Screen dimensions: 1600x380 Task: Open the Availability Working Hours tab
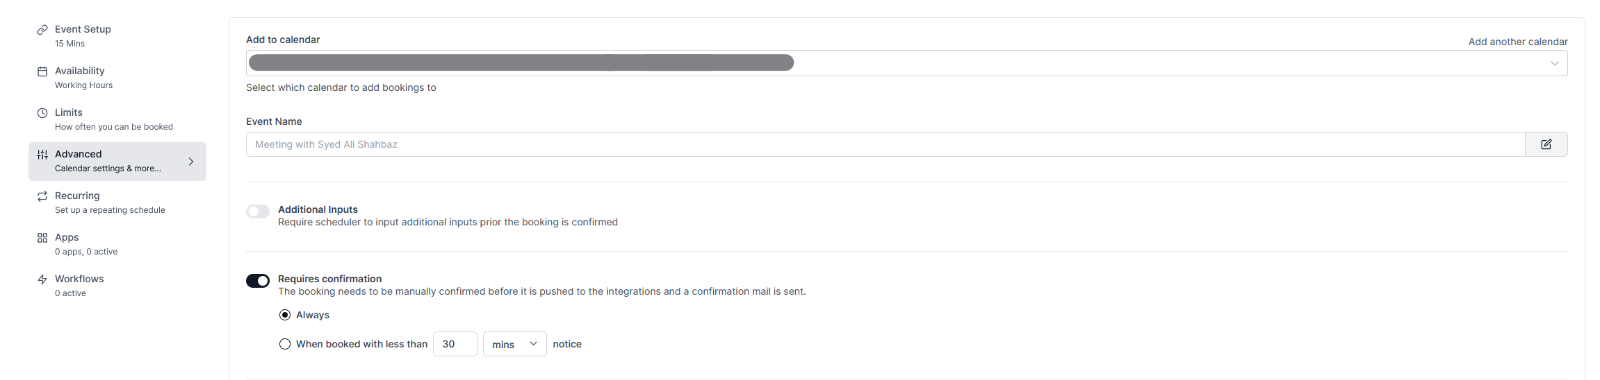(117, 78)
